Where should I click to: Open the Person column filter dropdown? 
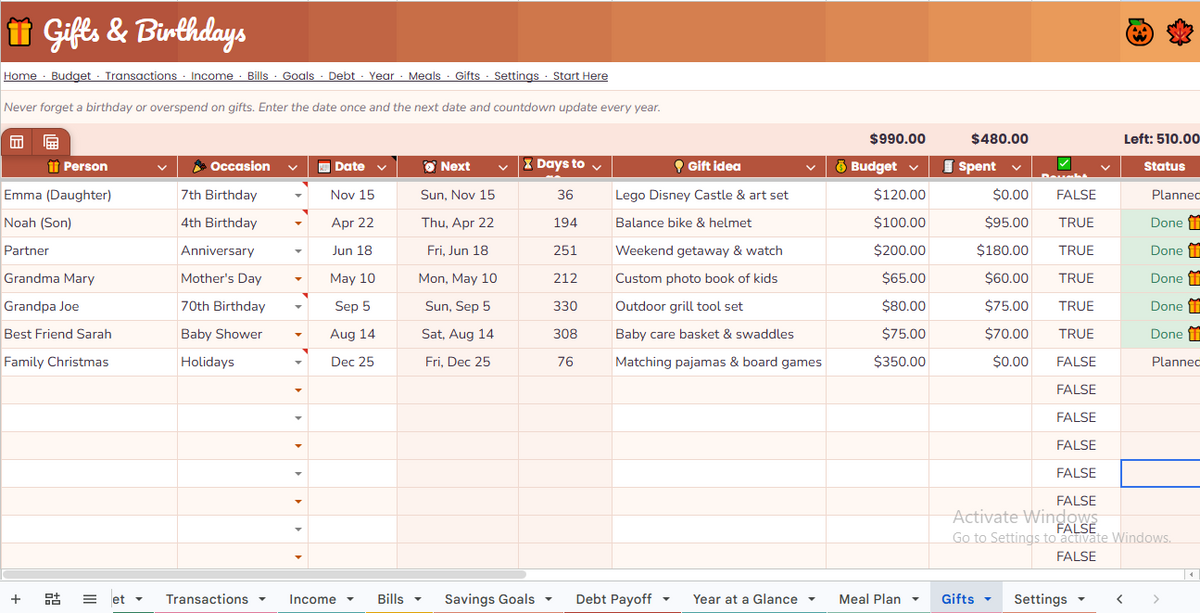pos(162,167)
